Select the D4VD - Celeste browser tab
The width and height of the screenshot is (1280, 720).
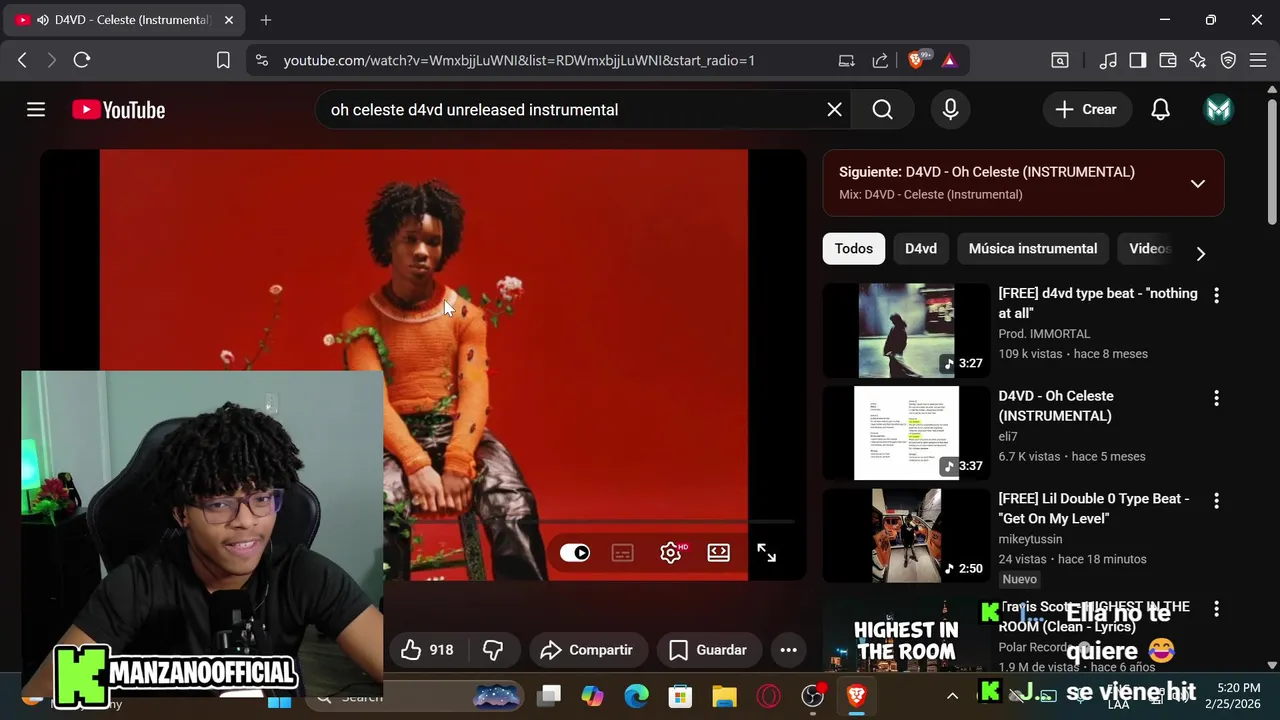[125, 20]
